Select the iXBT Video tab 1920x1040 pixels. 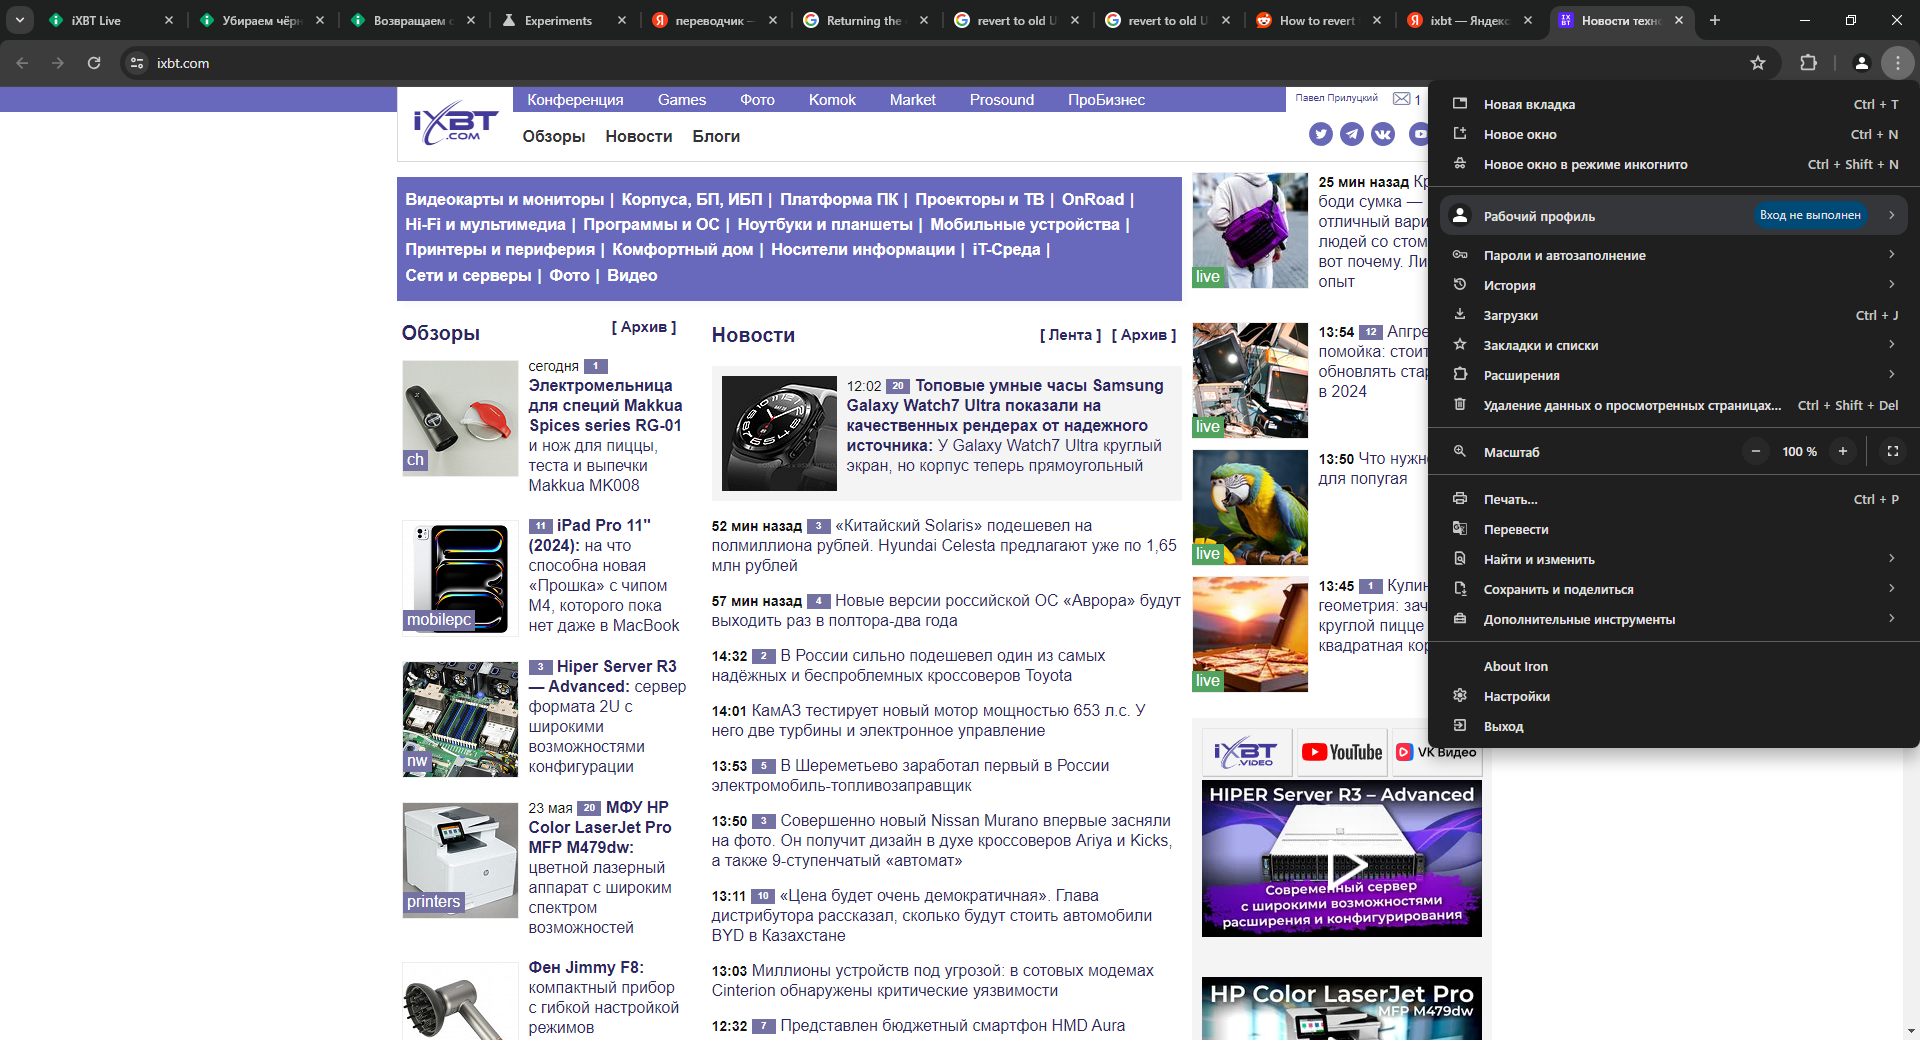tap(1246, 752)
